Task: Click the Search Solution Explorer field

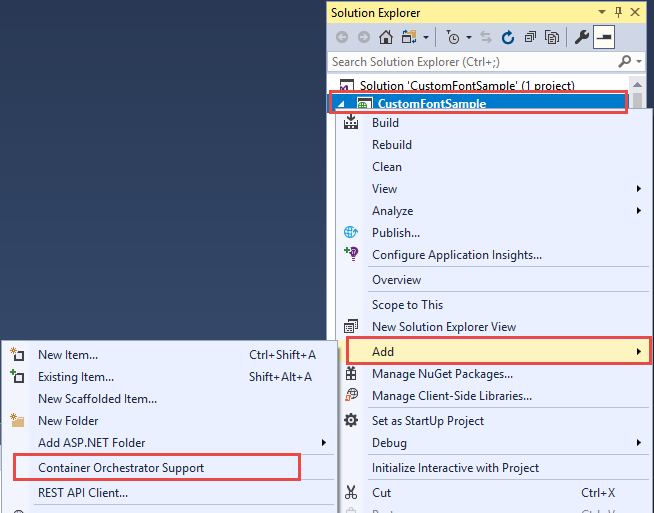Action: [x=471, y=62]
